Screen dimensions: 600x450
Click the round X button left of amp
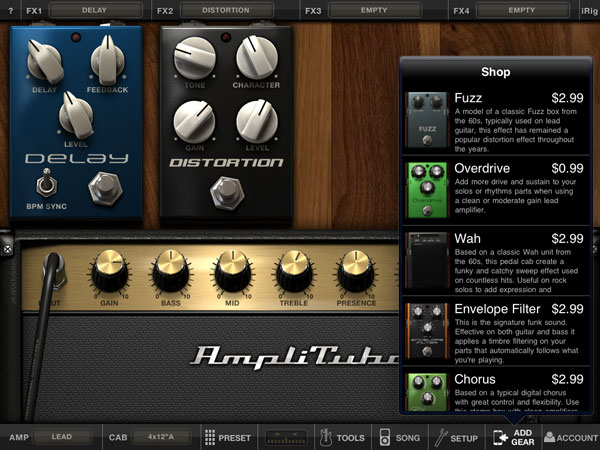(x=7, y=249)
